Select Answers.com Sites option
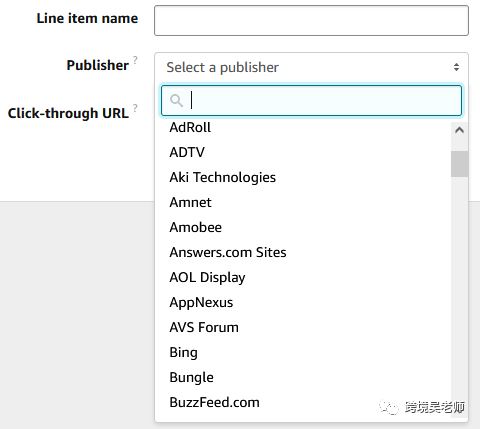 [x=303, y=252]
